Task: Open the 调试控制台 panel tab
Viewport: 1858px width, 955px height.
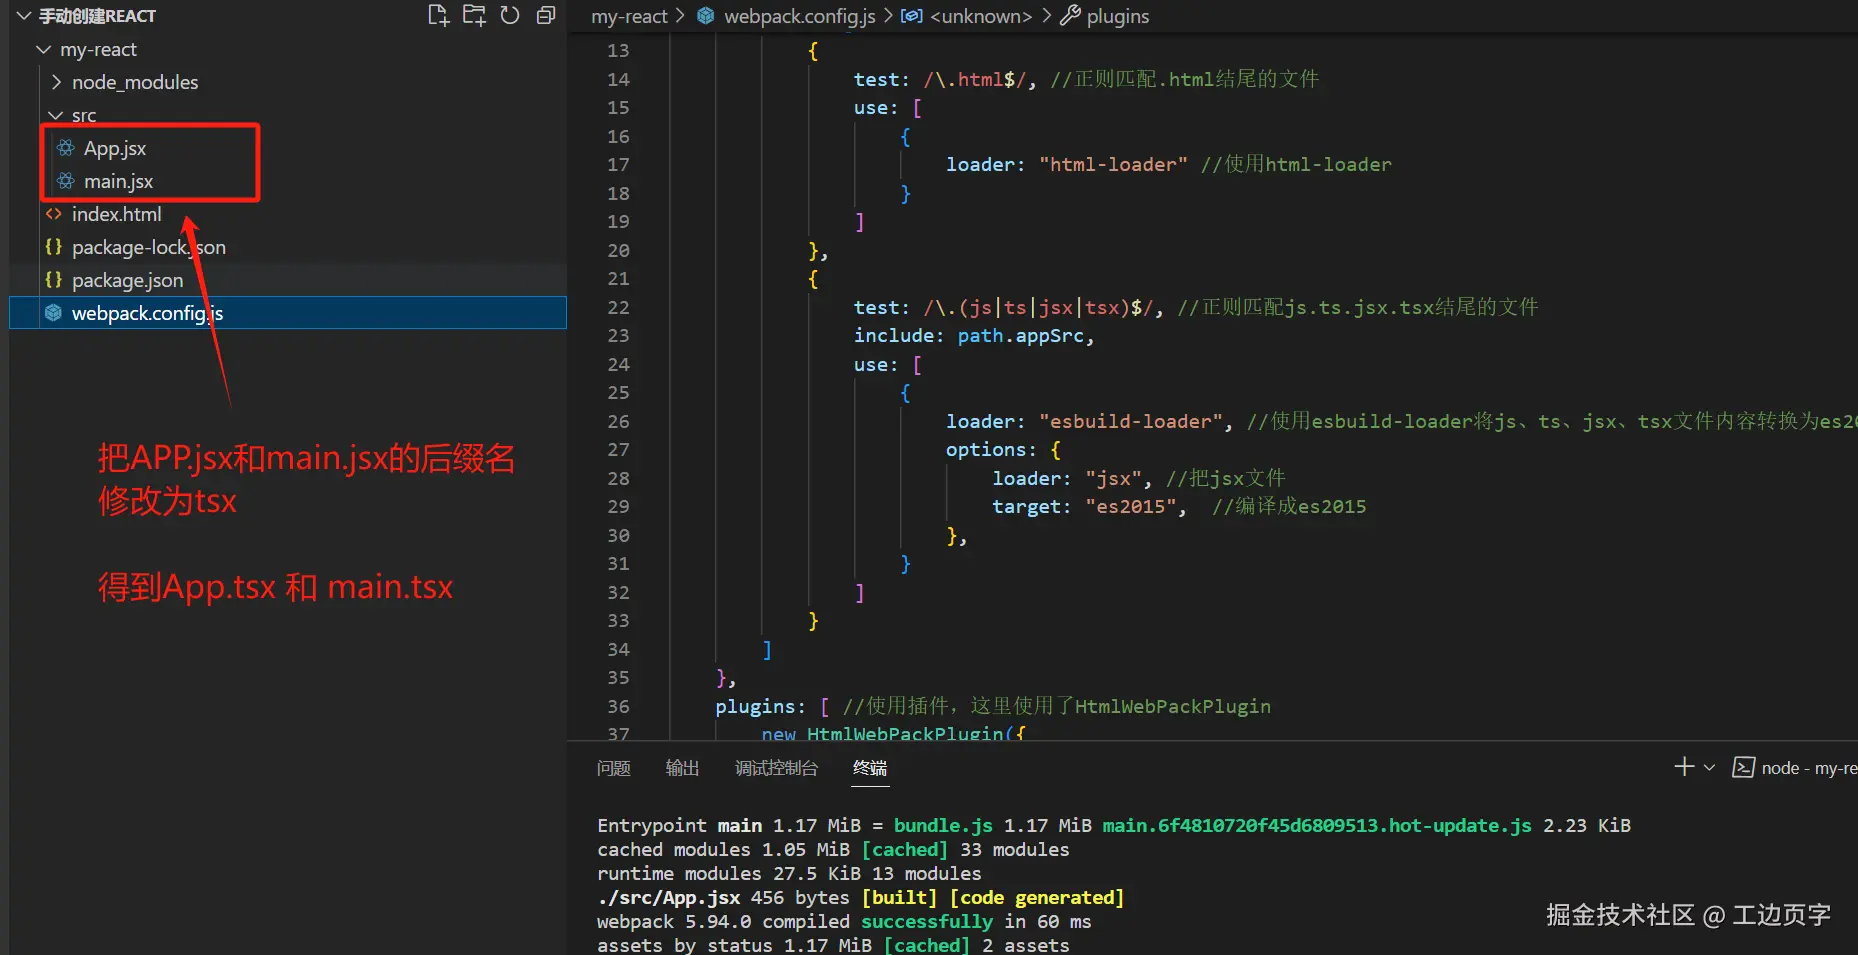Action: (x=777, y=768)
